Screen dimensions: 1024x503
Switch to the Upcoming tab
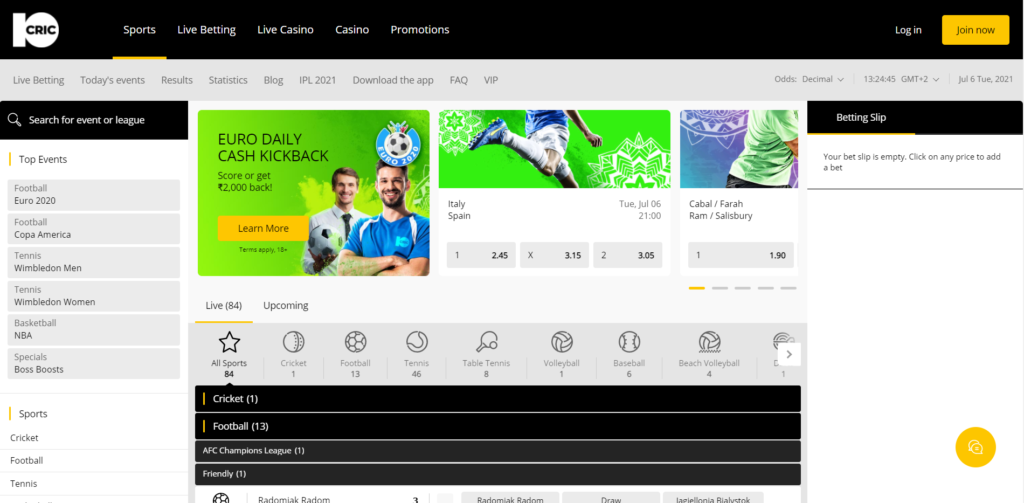(x=285, y=305)
